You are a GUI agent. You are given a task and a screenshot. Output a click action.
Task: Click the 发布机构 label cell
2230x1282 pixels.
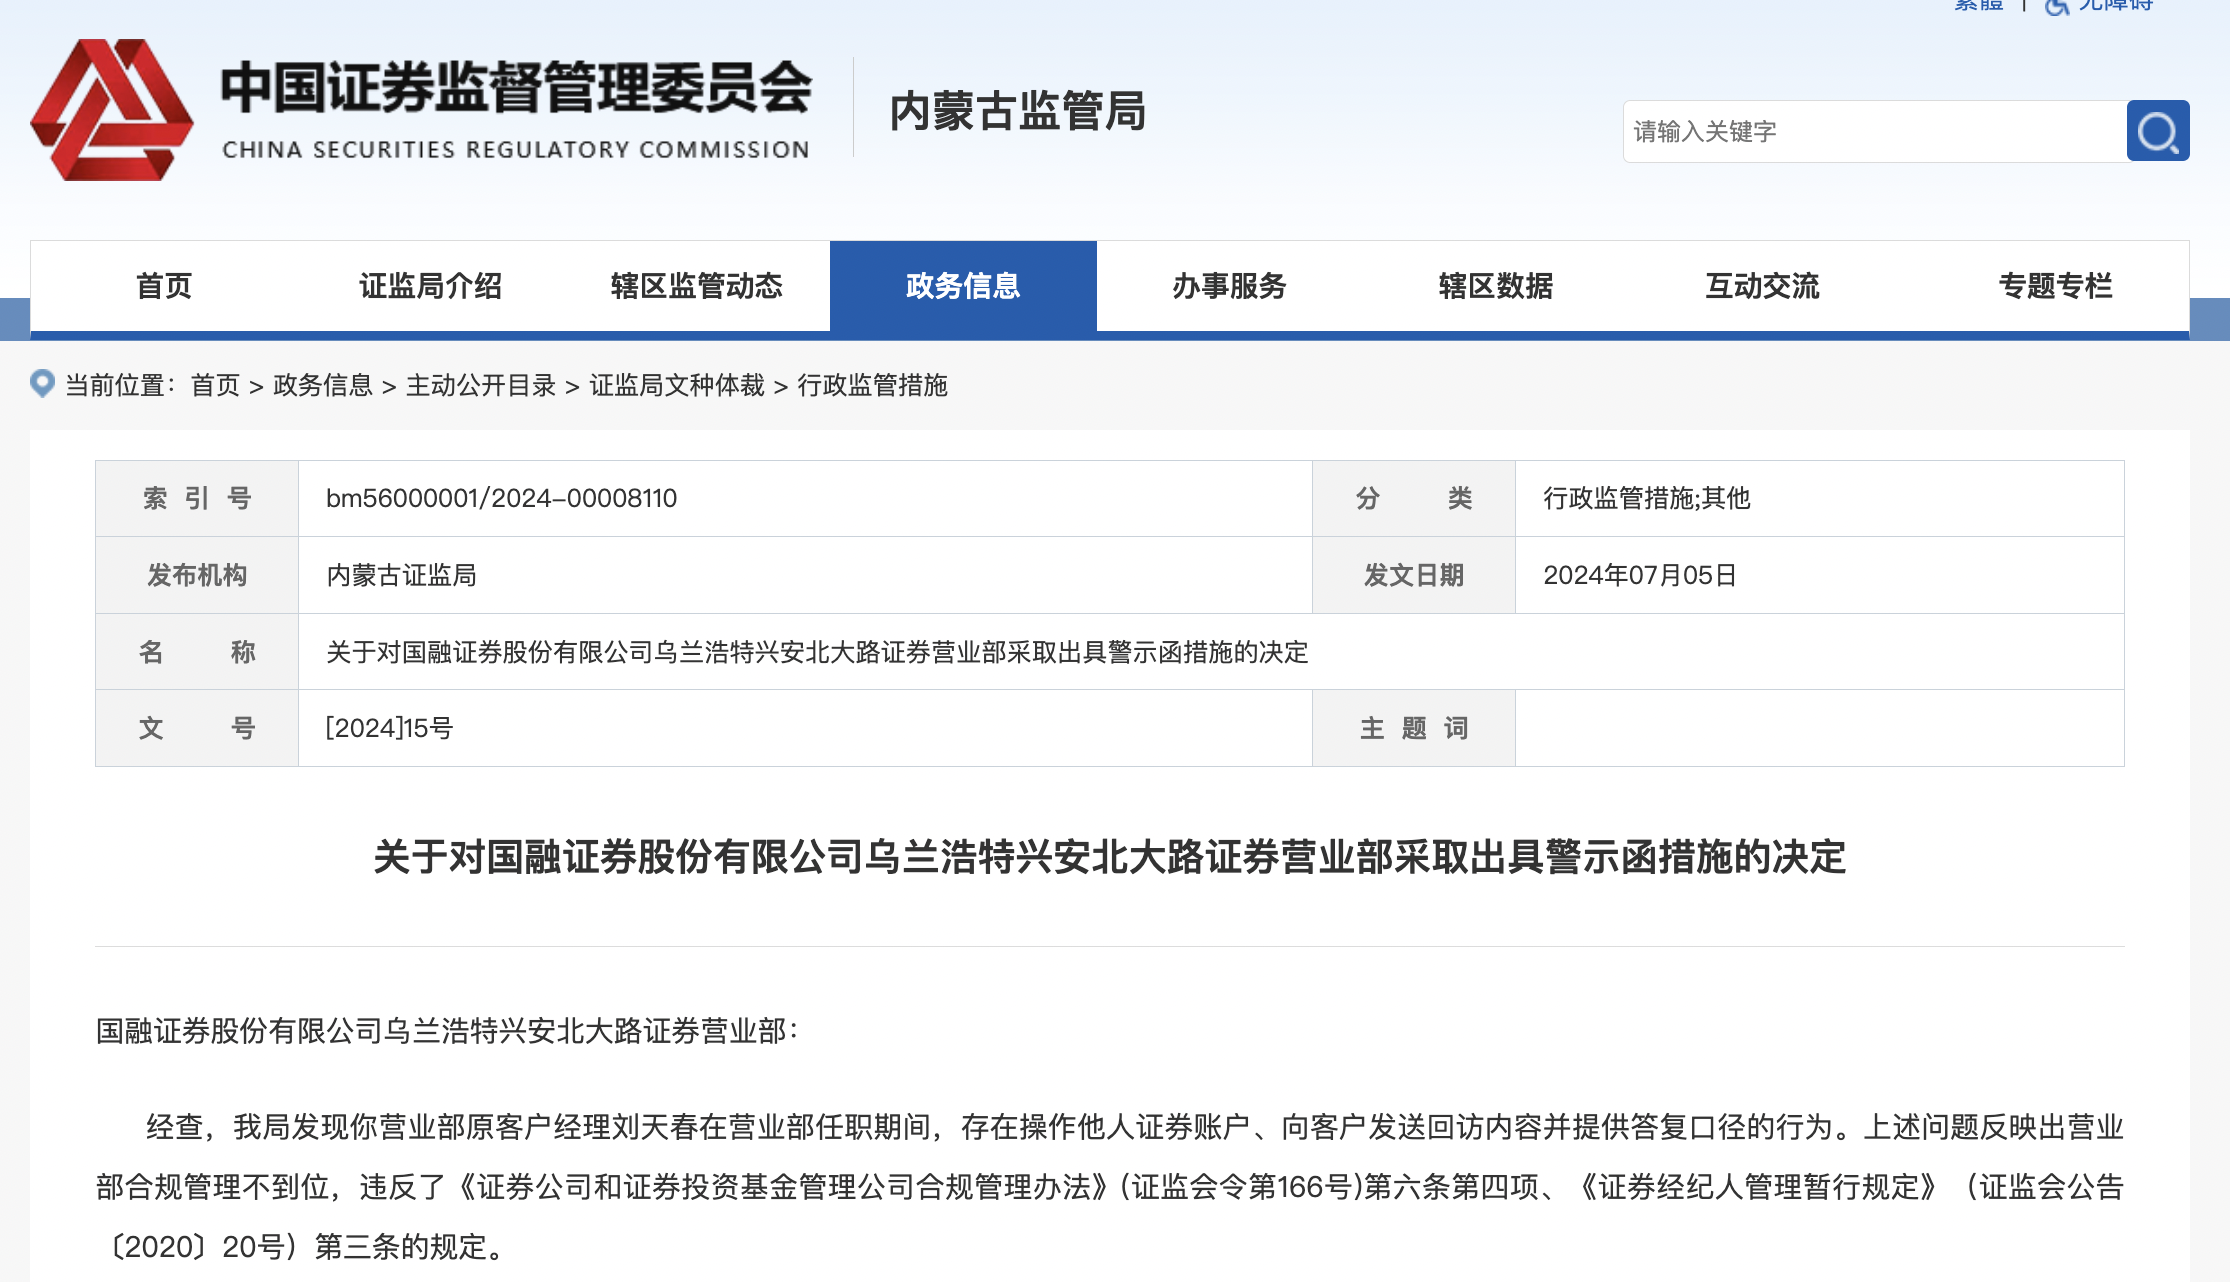tap(197, 575)
